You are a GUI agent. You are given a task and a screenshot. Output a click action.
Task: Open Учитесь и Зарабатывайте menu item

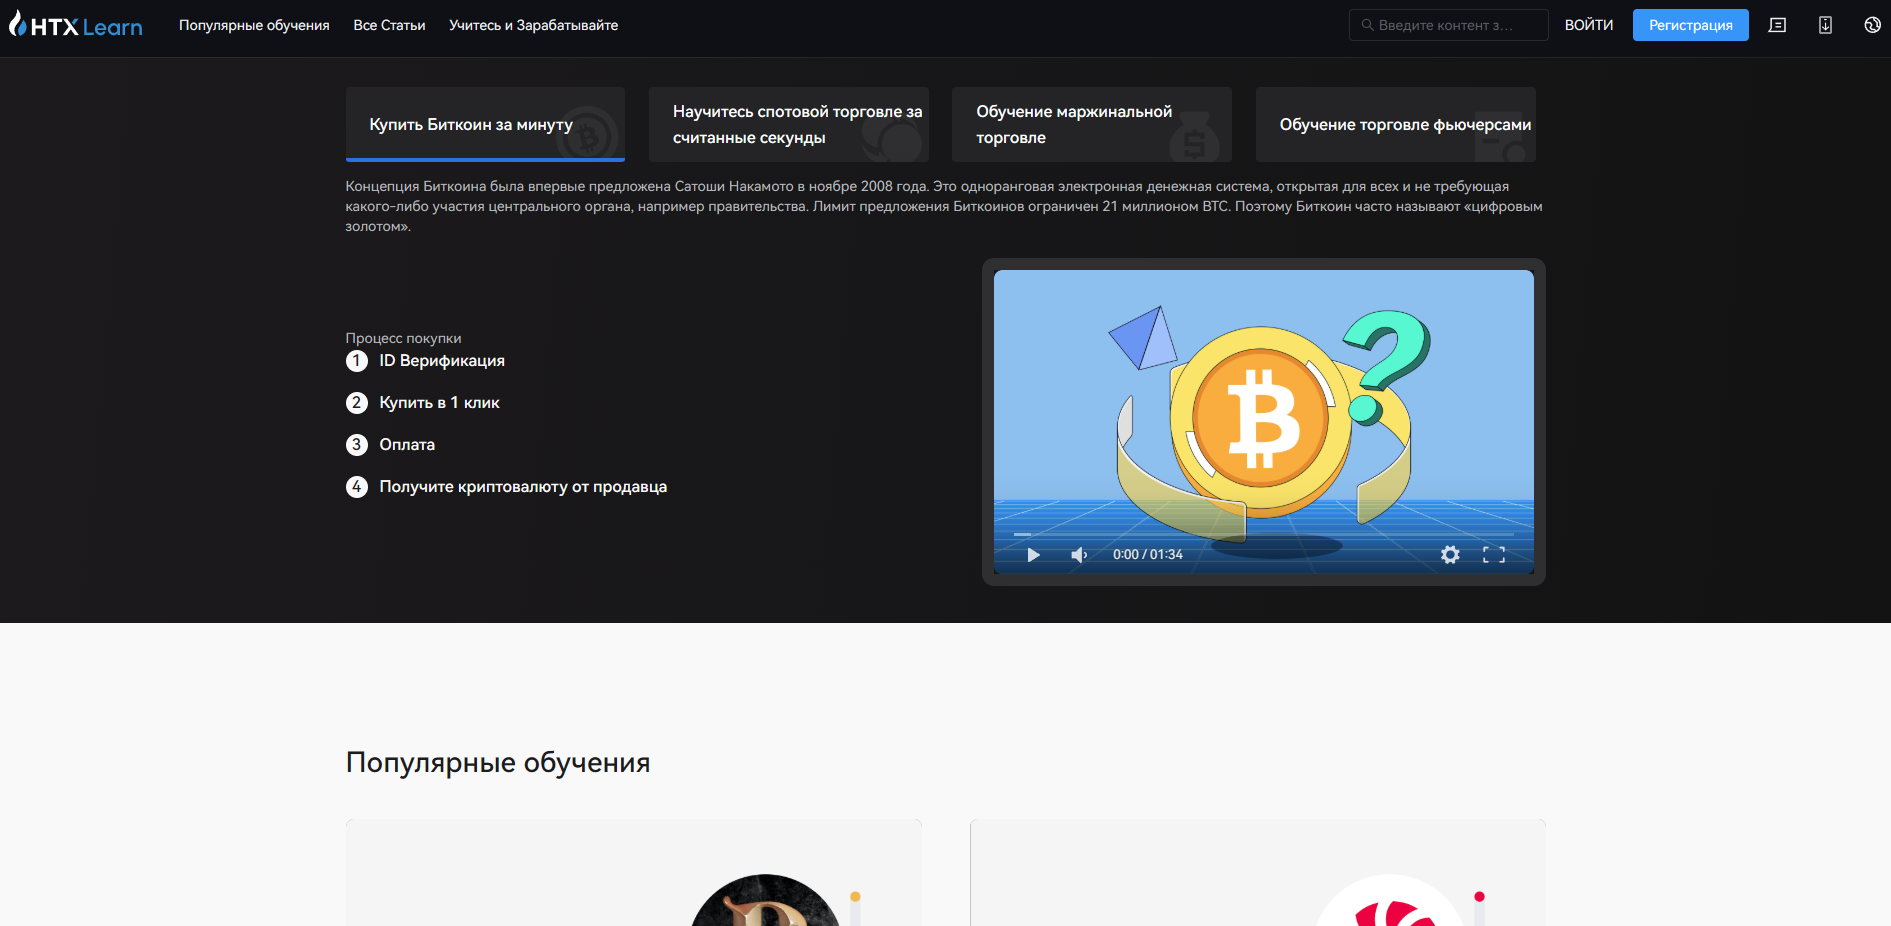click(533, 25)
